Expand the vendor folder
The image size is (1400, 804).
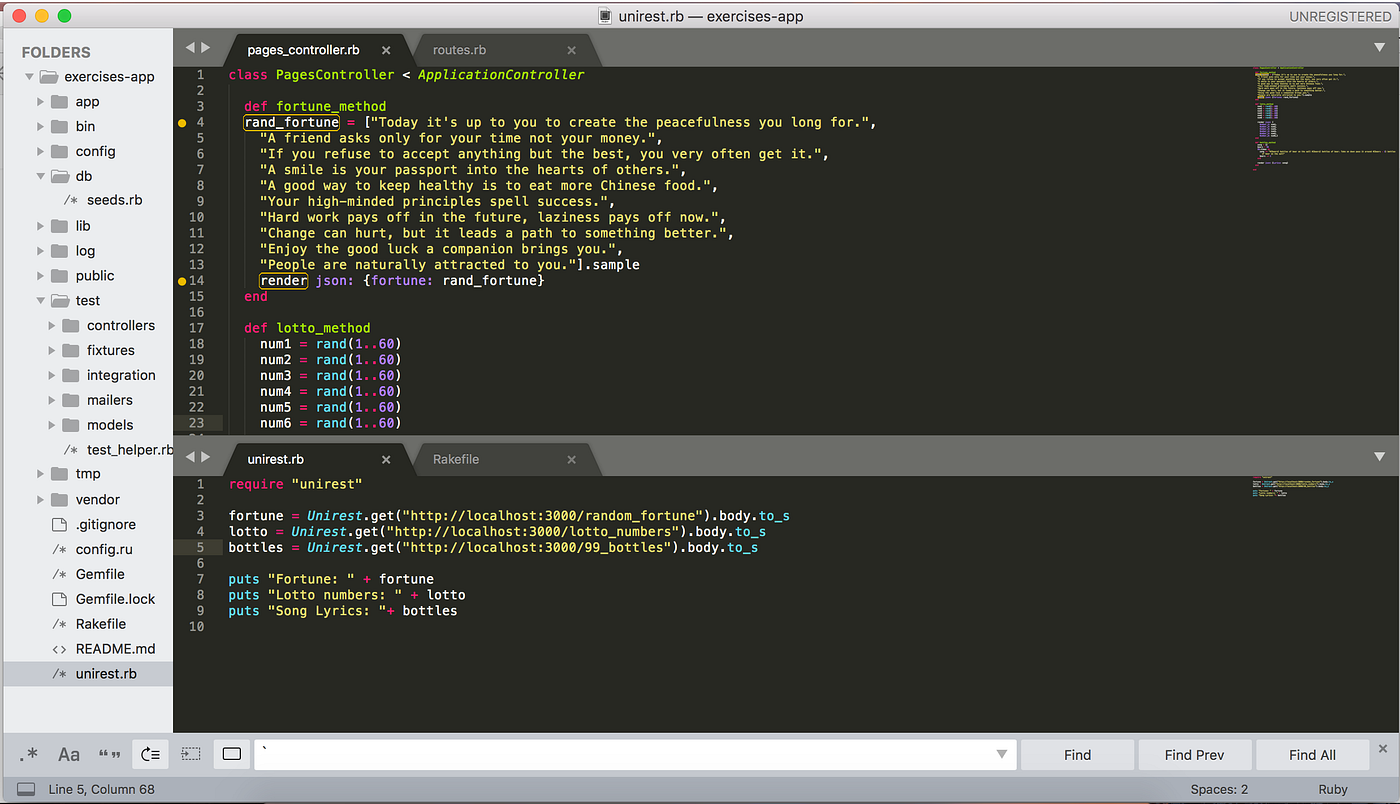pyautogui.click(x=41, y=499)
